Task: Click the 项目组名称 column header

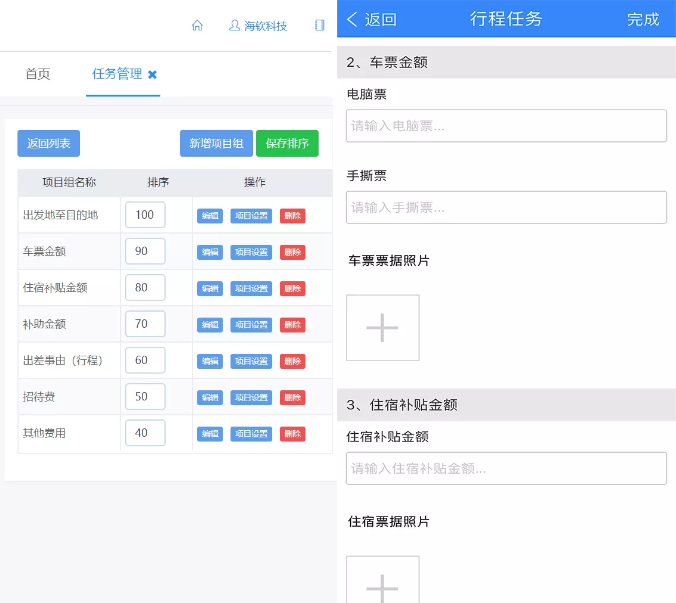Action: click(69, 182)
